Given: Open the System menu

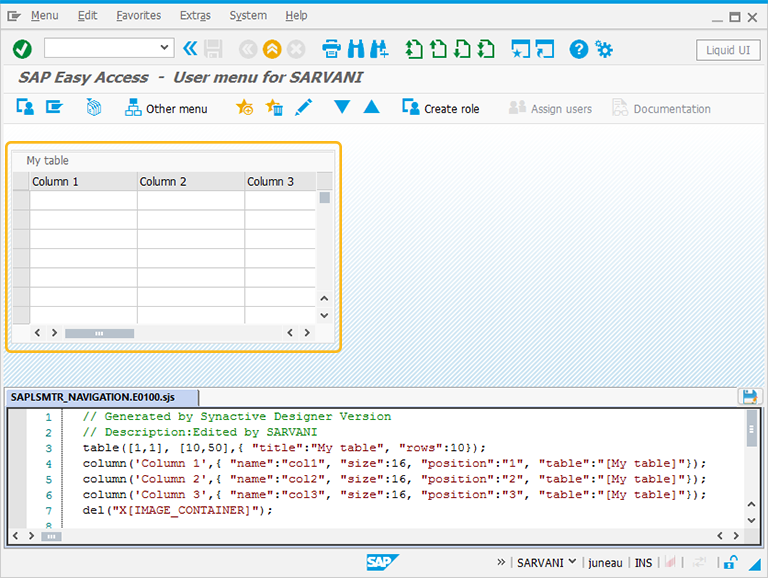Looking at the screenshot, I should pyautogui.click(x=248, y=16).
